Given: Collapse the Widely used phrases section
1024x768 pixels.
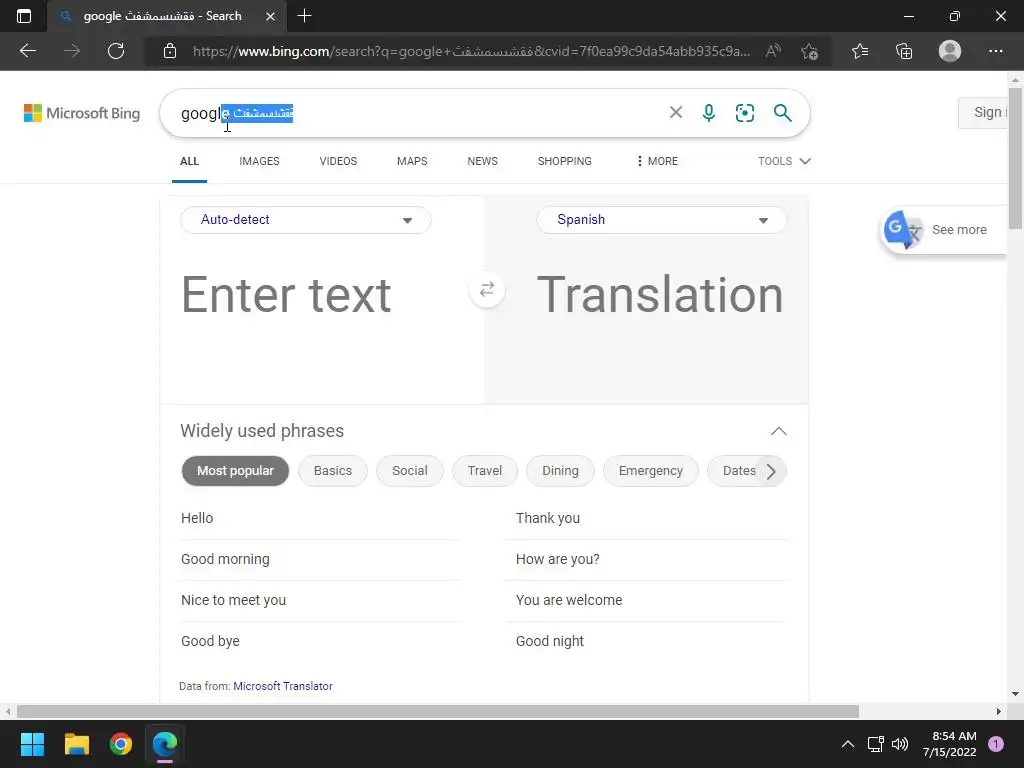Looking at the screenshot, I should pyautogui.click(x=778, y=431).
